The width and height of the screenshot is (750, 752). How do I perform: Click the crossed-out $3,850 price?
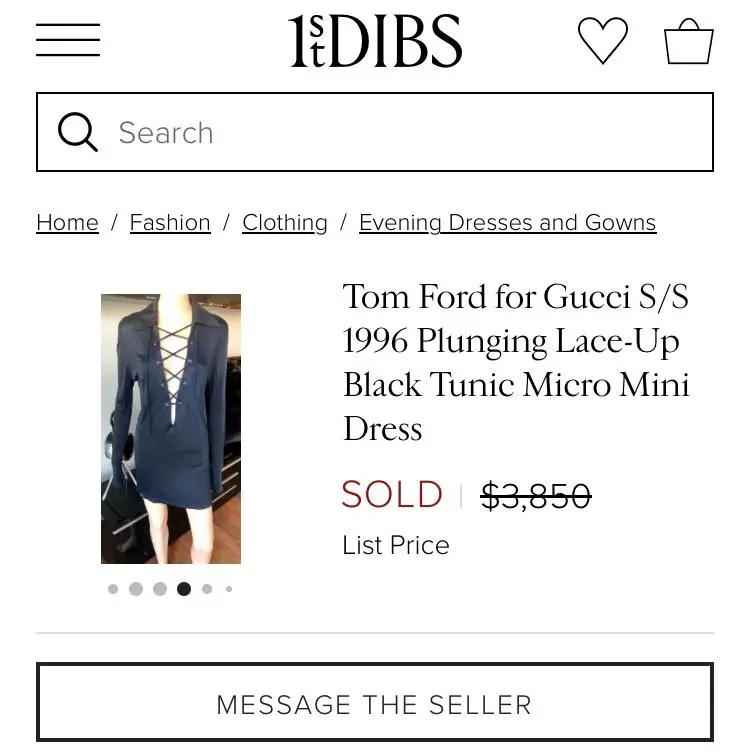535,495
